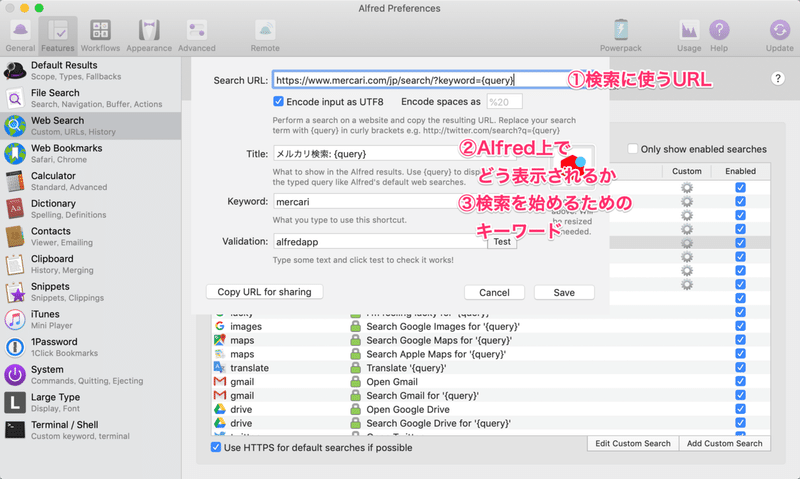Select File Search in the sidebar
Image resolution: width=800 pixels, height=479 pixels.
91,98
